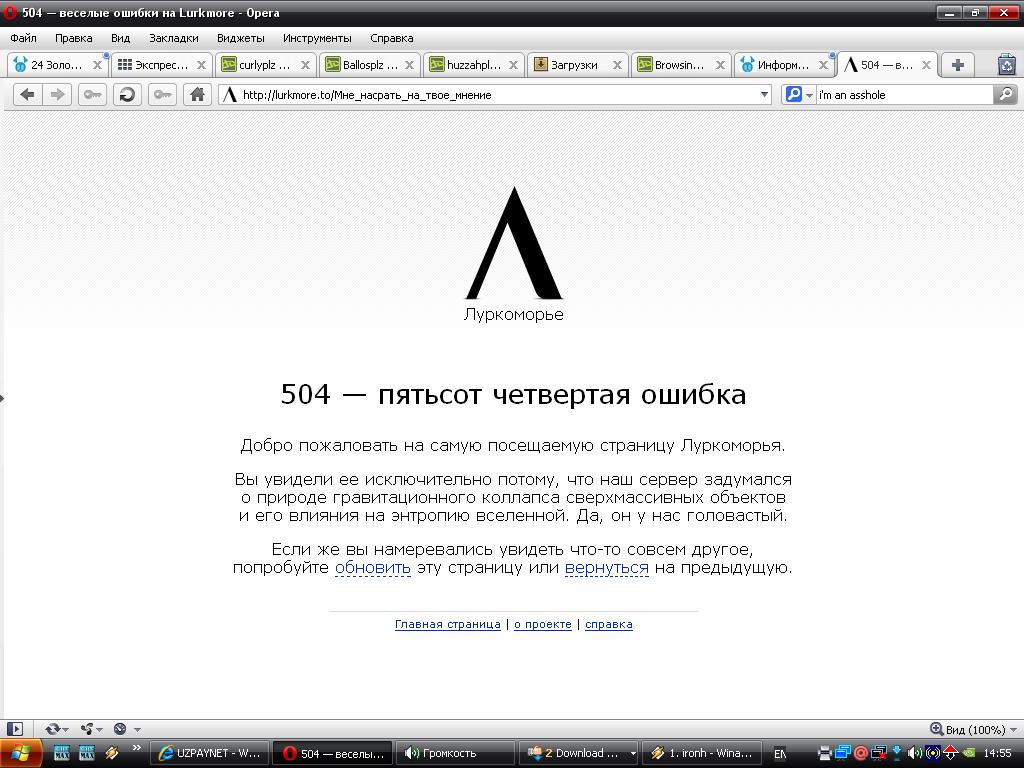Screen dimensions: 1024x768
Task: Click the Opera Turbo status bar icon
Action: click(x=120, y=729)
